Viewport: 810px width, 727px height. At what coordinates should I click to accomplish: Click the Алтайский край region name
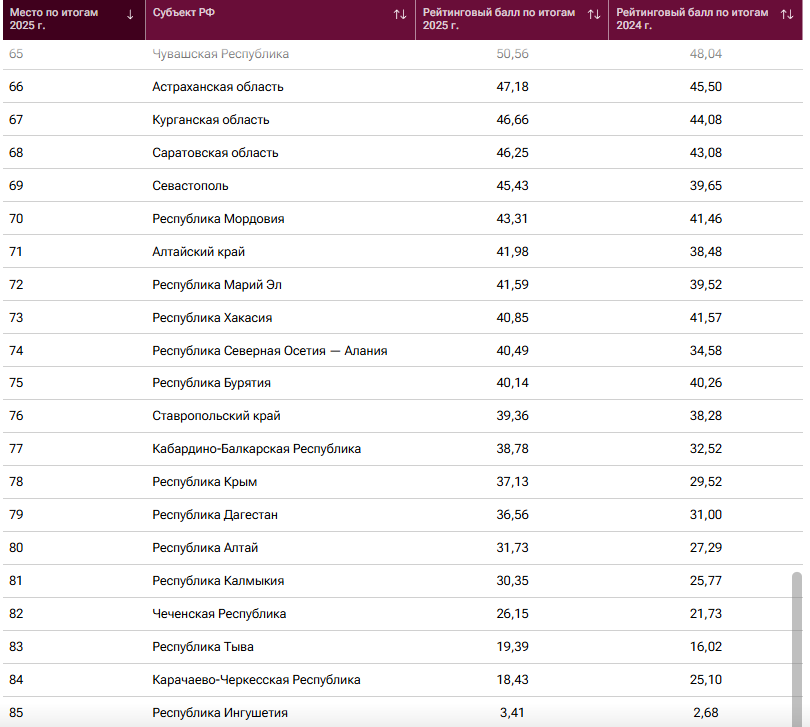click(198, 252)
